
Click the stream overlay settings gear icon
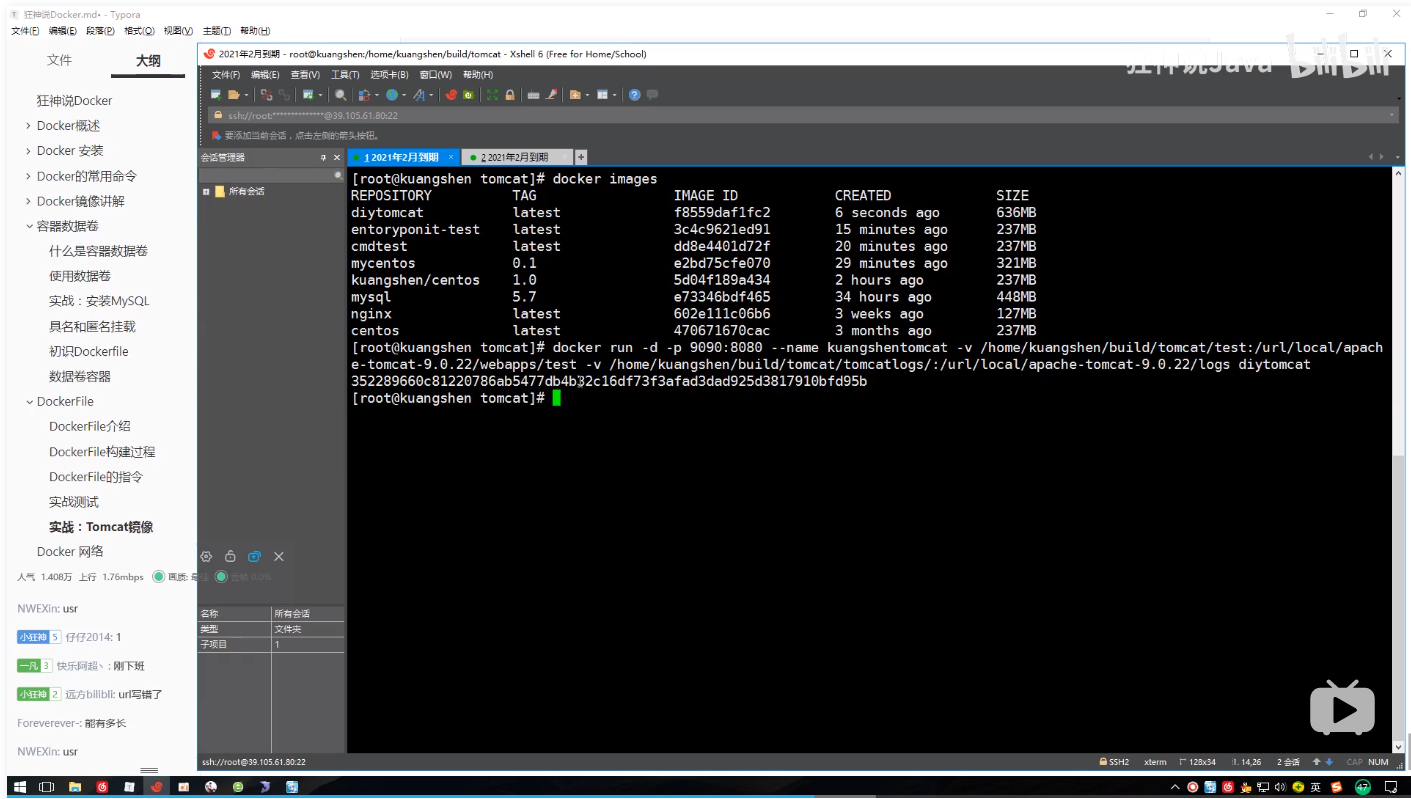(x=207, y=556)
